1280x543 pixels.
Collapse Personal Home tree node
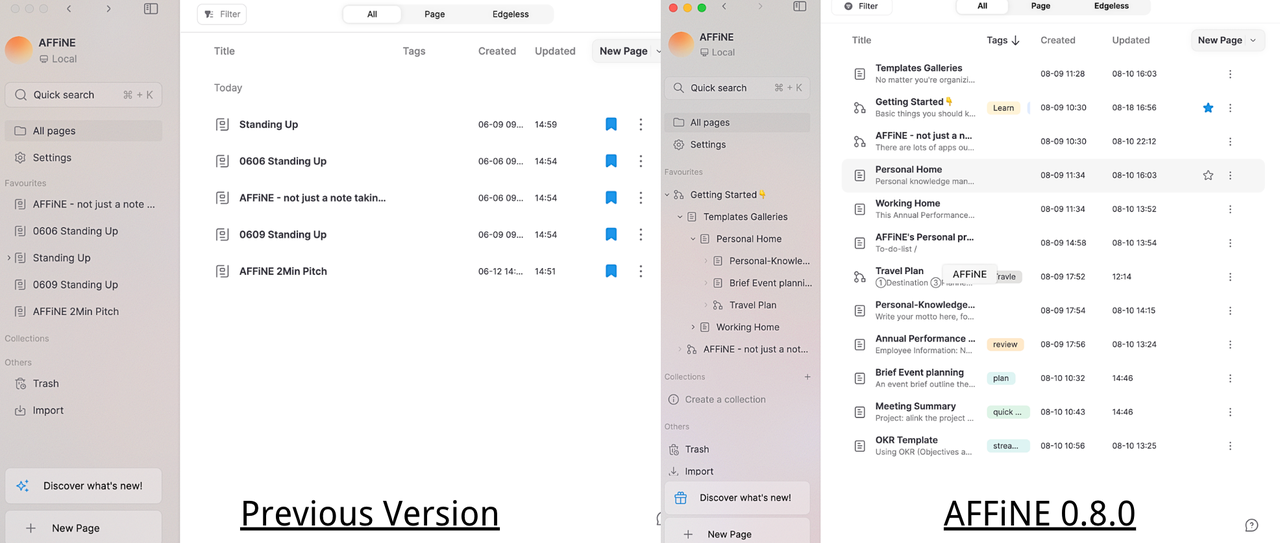[x=693, y=239]
